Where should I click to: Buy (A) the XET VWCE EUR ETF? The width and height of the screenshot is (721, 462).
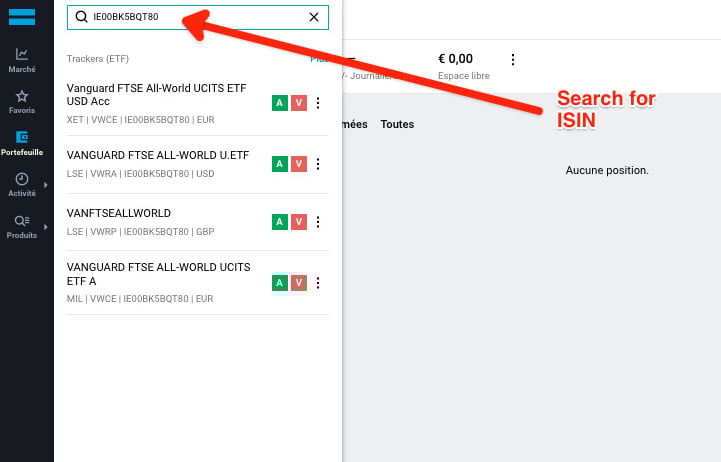coord(279,103)
